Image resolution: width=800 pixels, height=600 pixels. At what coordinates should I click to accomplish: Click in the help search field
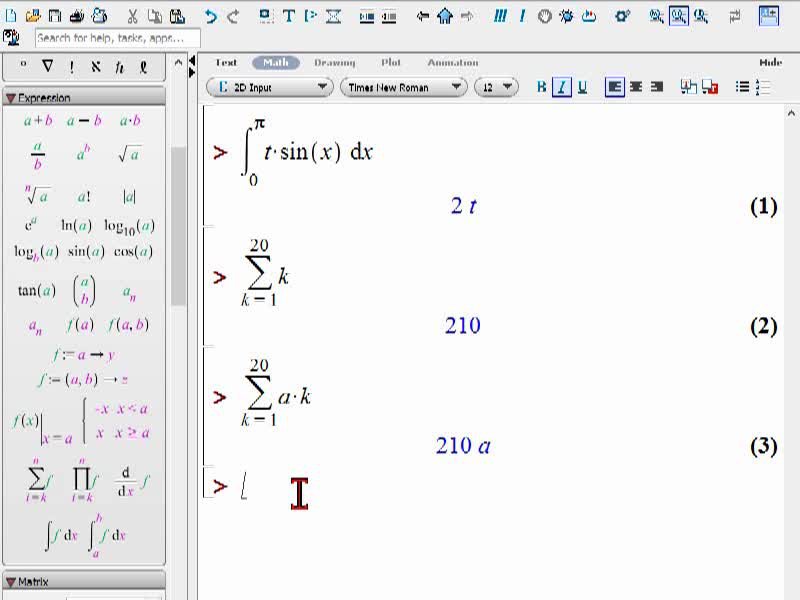[118, 38]
